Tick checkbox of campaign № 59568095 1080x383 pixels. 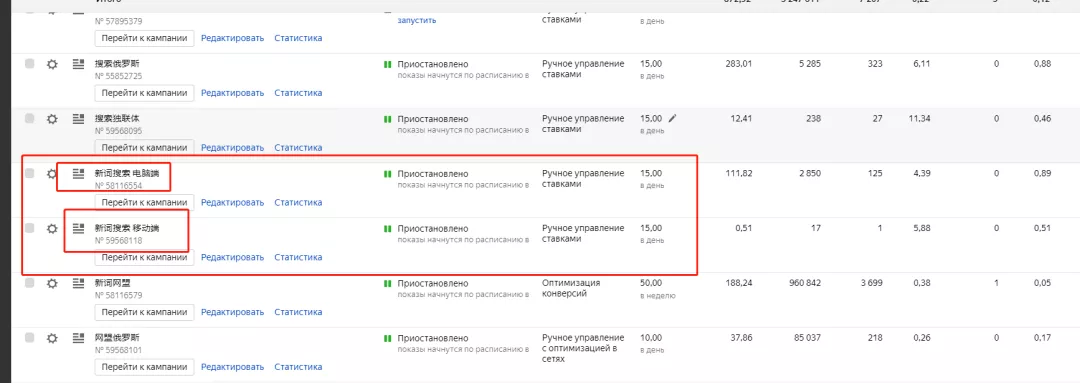30,118
